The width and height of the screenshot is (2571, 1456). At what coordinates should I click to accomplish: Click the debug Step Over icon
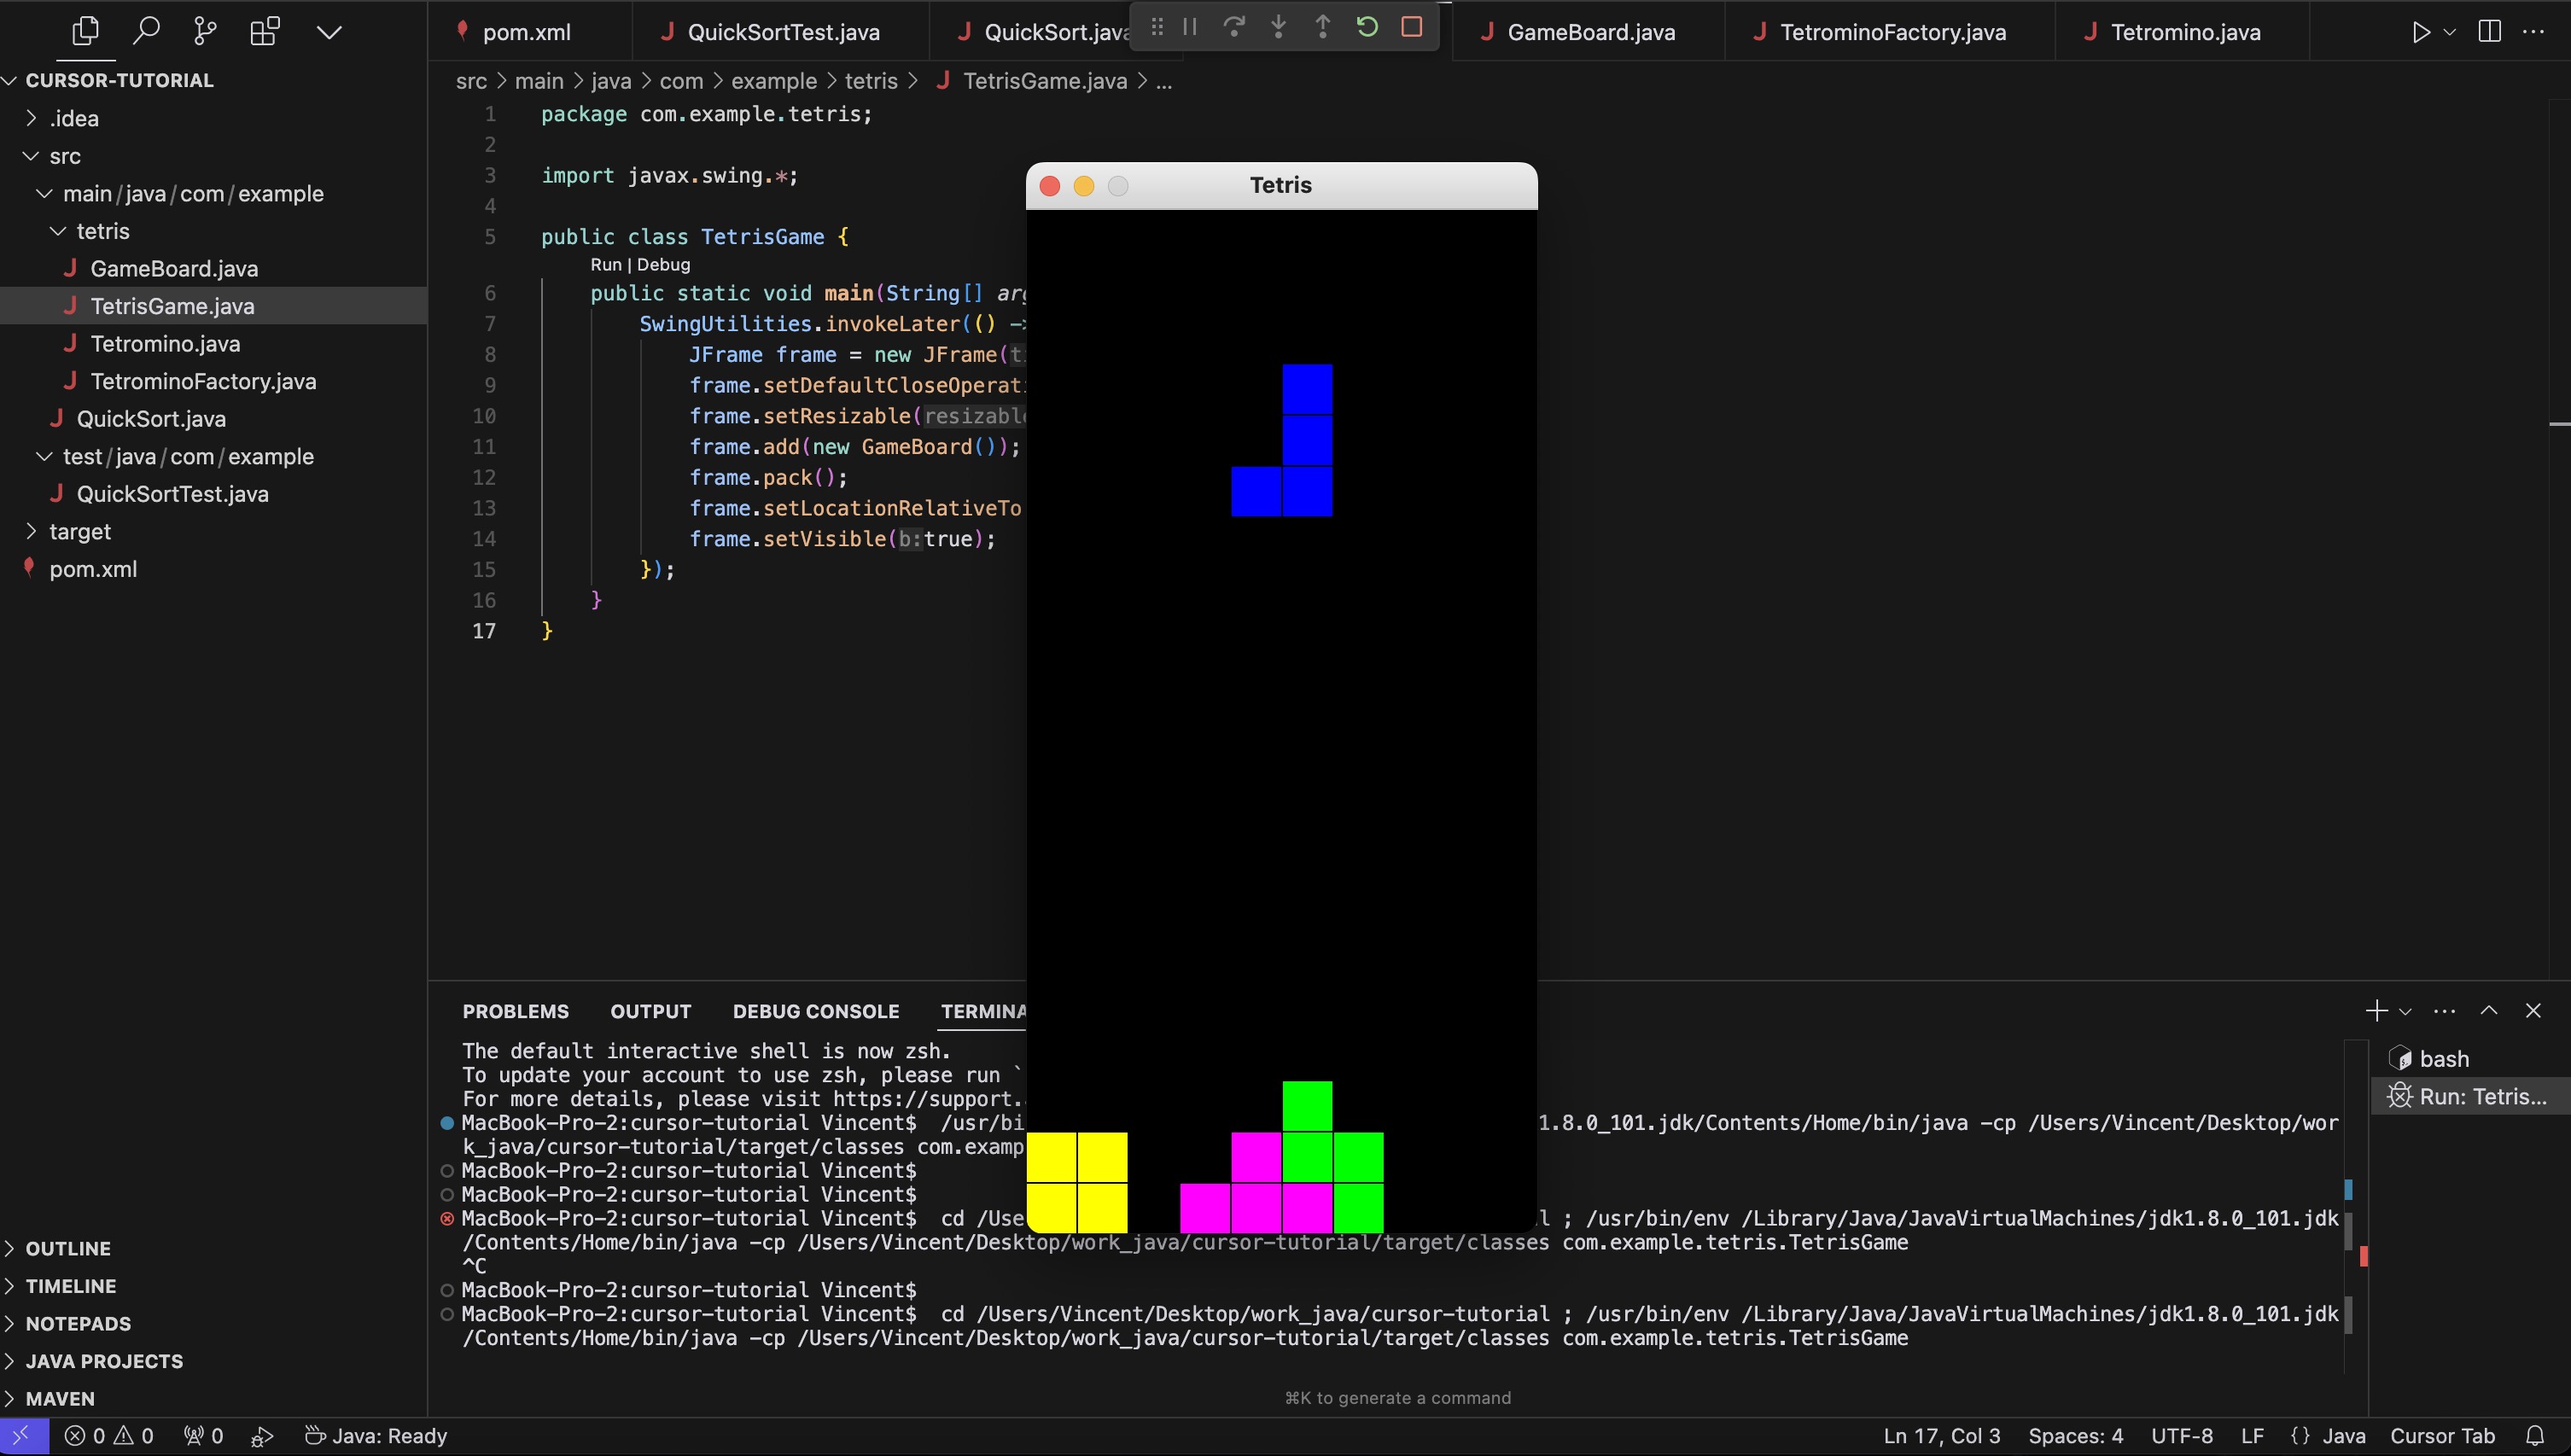tap(1234, 27)
